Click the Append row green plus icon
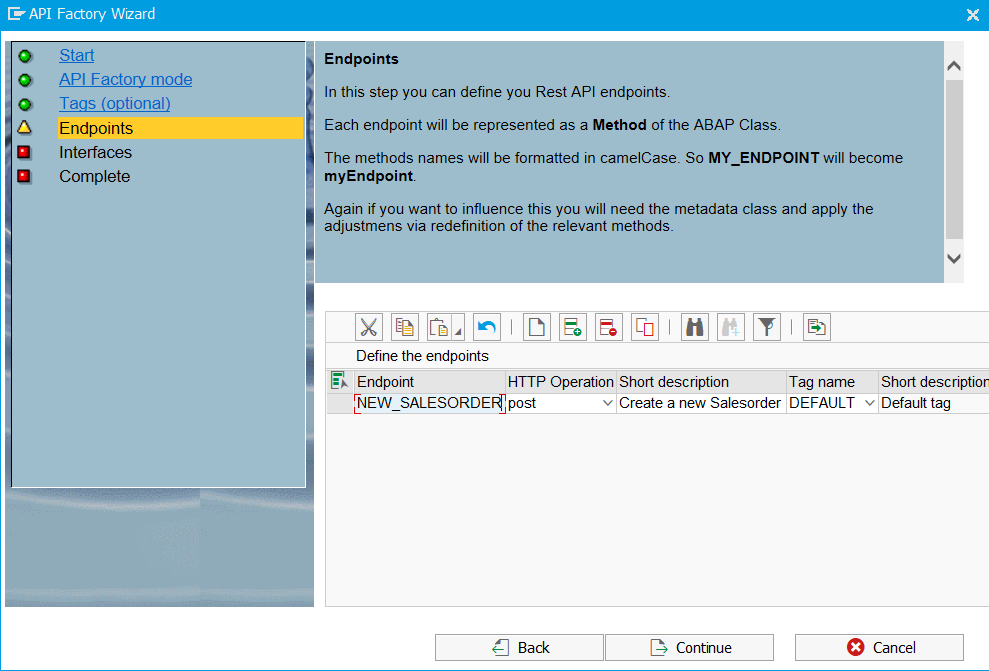 573,327
